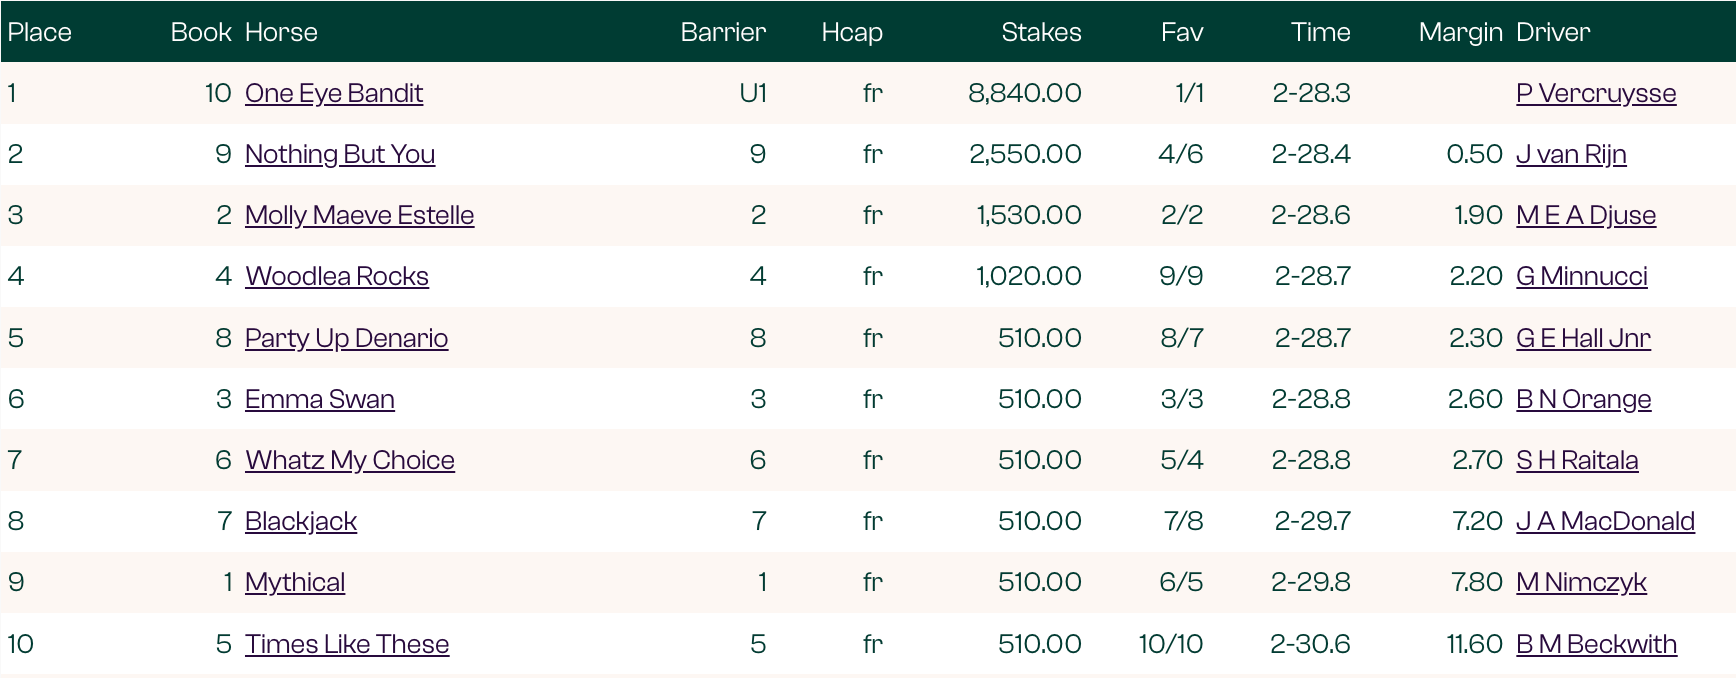1736x678 pixels.
Task: Open driver S H Raitala profile
Action: click(1577, 460)
